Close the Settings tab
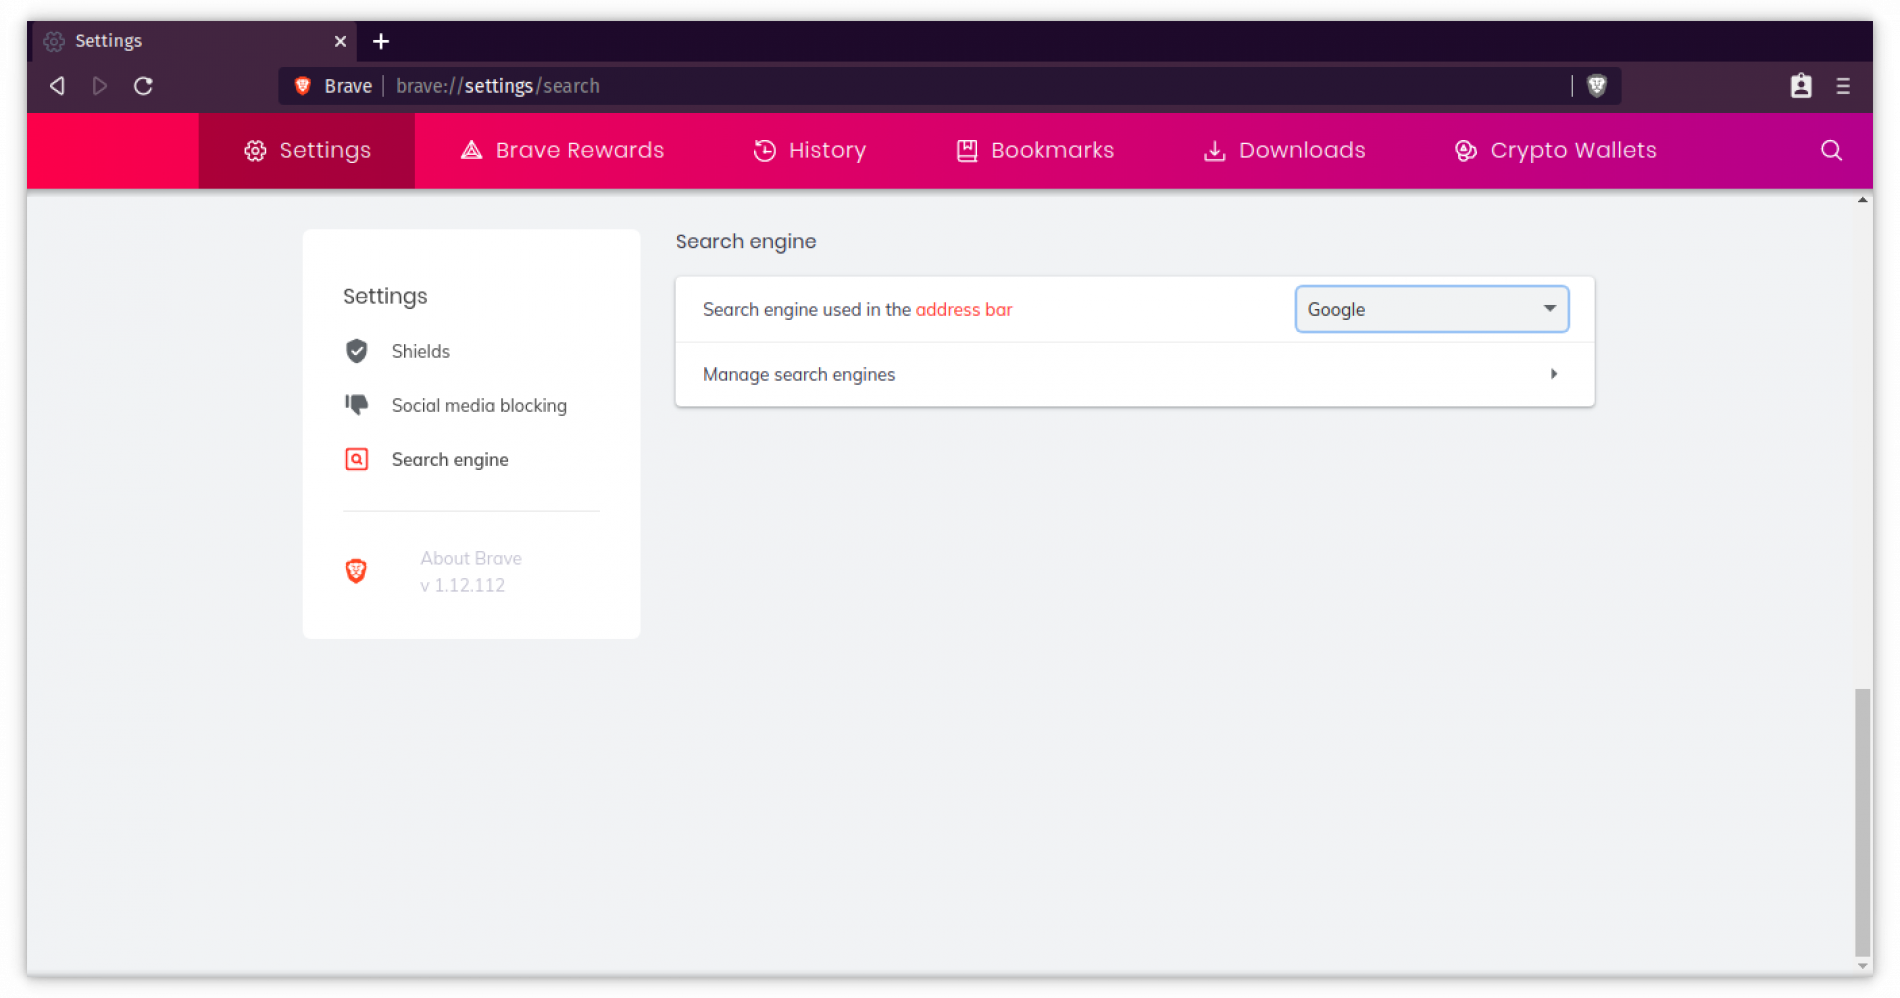1900x998 pixels. (x=340, y=41)
